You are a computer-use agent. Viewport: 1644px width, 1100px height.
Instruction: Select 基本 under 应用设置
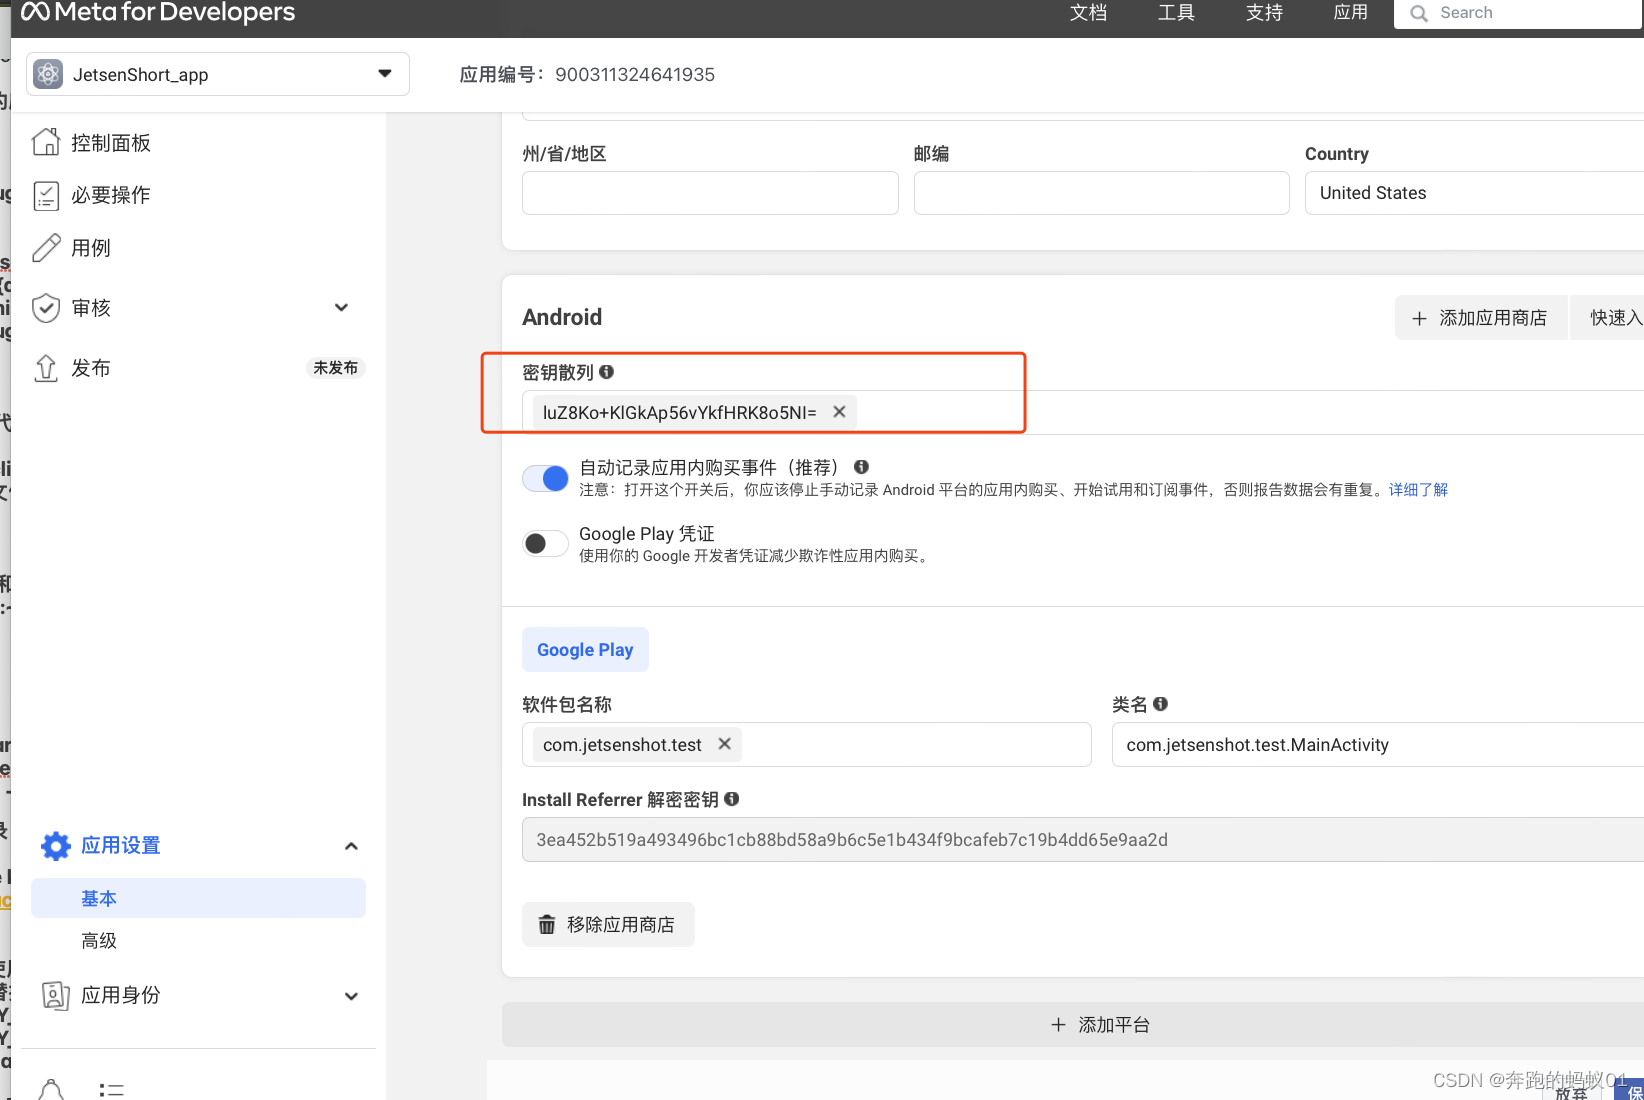click(x=198, y=898)
